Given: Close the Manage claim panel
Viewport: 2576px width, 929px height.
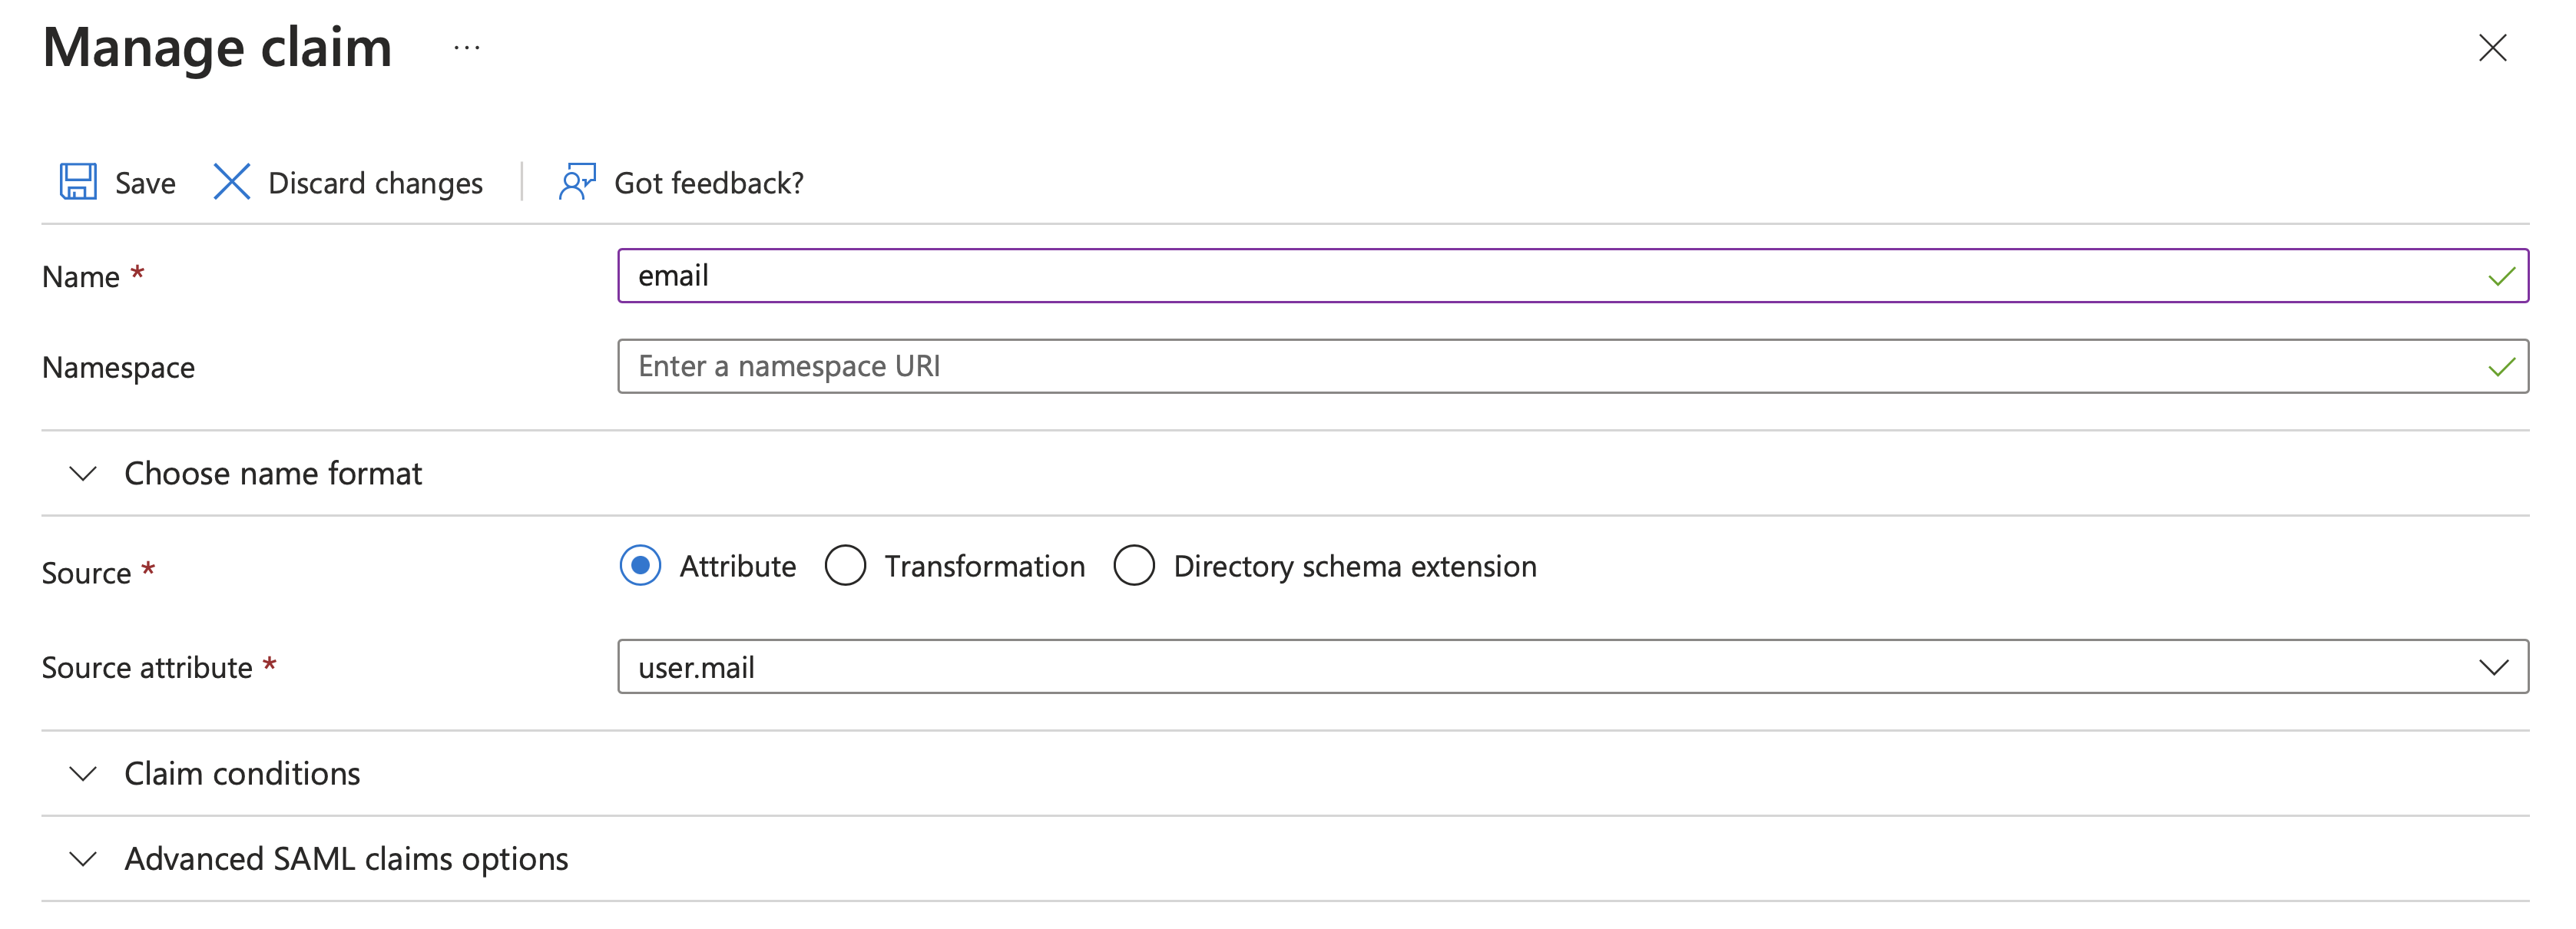Looking at the screenshot, I should coord(2492,48).
